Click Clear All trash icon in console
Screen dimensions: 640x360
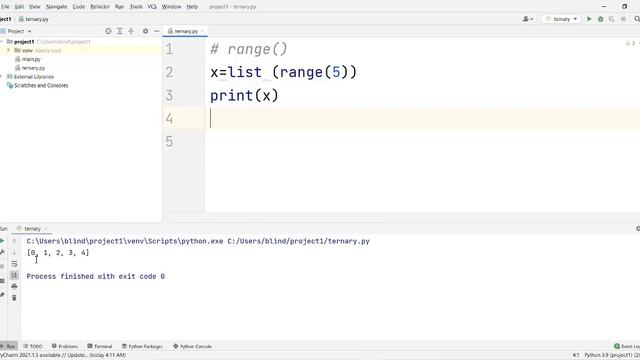tap(14, 298)
